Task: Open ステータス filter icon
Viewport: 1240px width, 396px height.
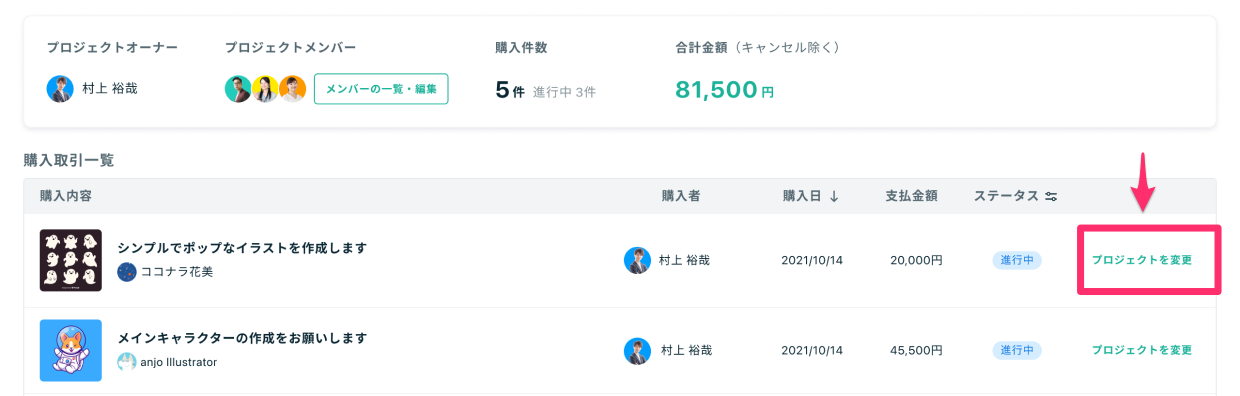Action: (x=1051, y=196)
